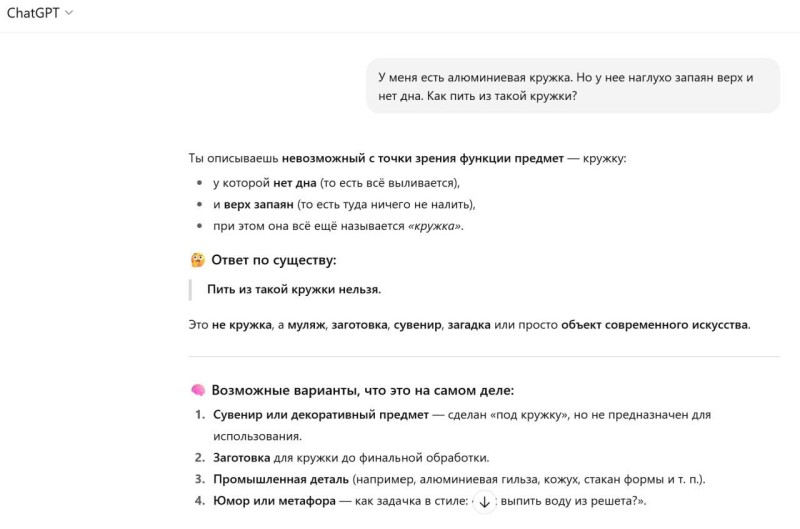Click the italic word «кружка» in the third bullet
This screenshot has width=800, height=529.
pyautogui.click(x=435, y=226)
